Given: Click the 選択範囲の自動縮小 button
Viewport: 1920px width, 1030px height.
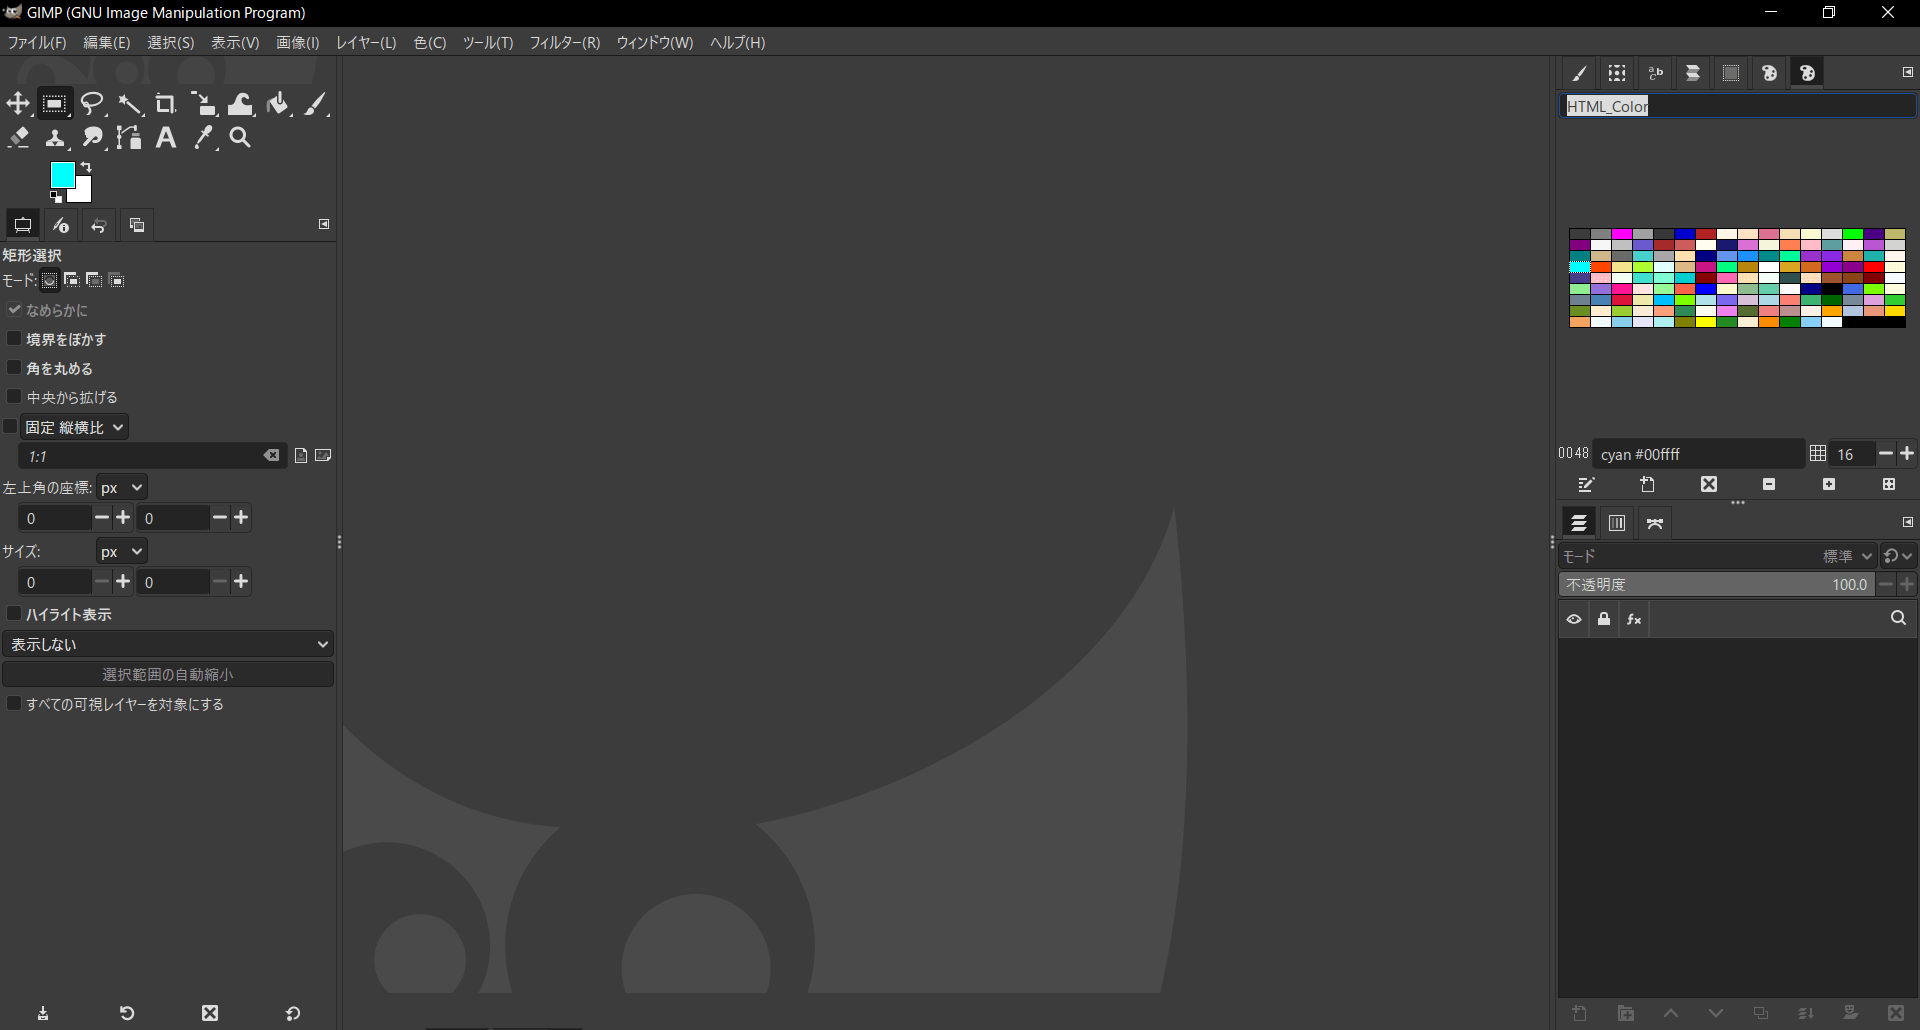Looking at the screenshot, I should (x=168, y=674).
